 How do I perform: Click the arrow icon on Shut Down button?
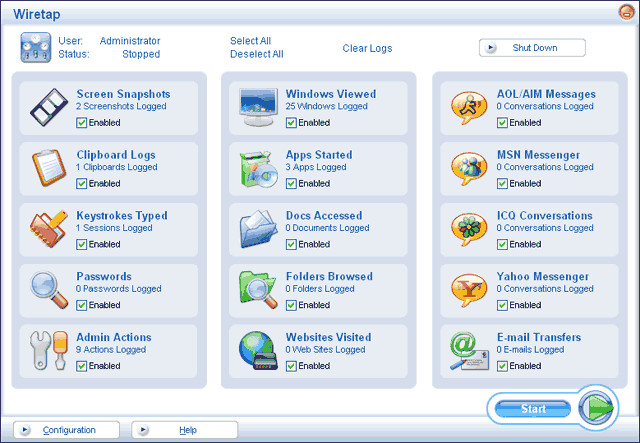pos(491,48)
